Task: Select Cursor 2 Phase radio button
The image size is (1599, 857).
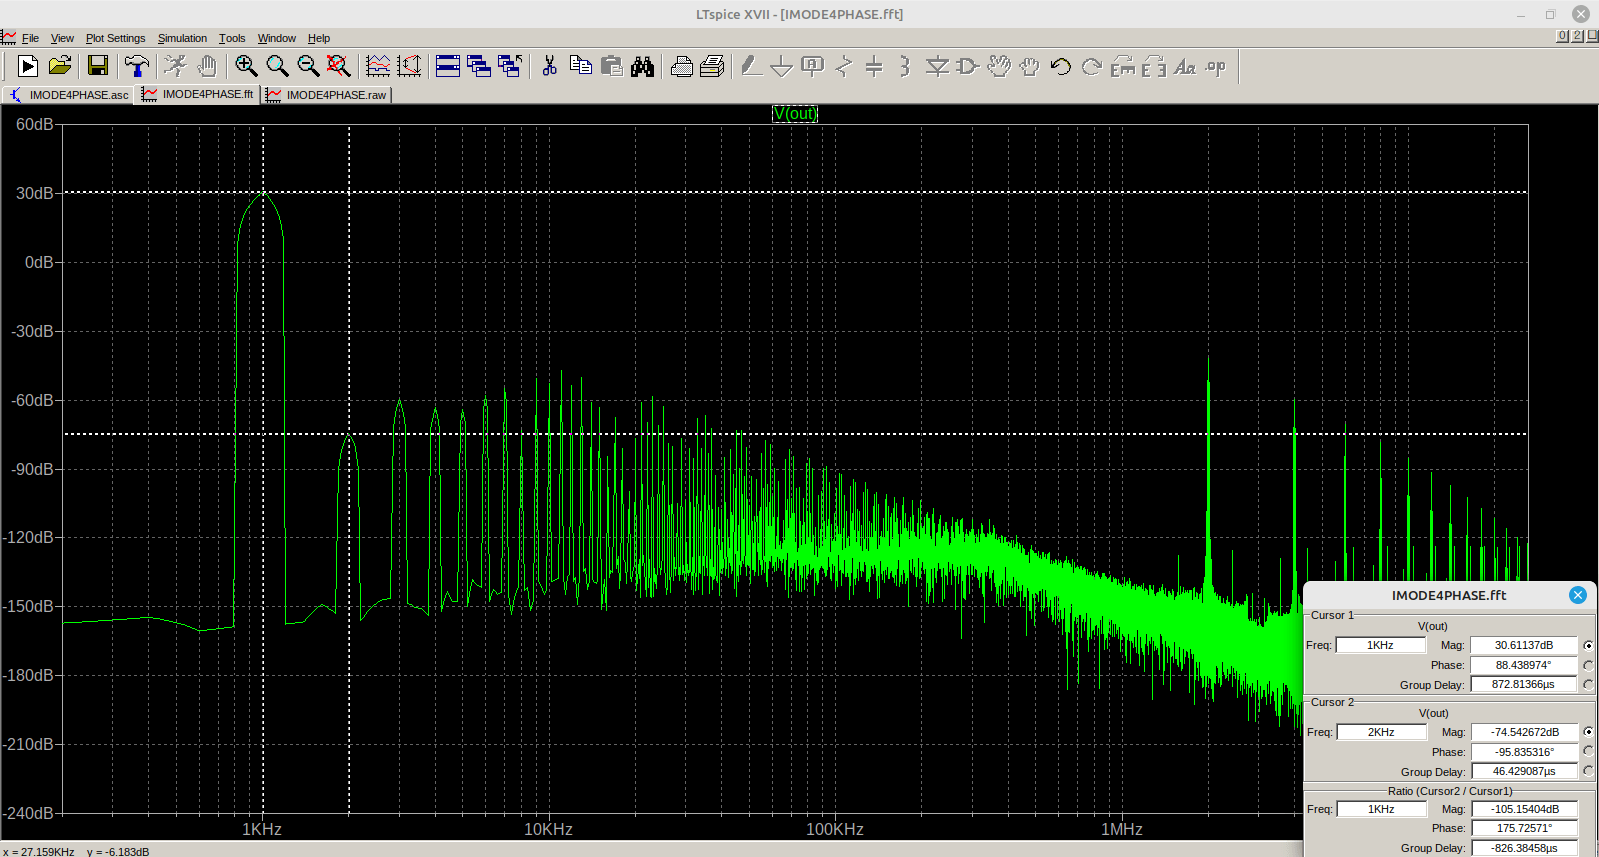Action: click(1588, 751)
